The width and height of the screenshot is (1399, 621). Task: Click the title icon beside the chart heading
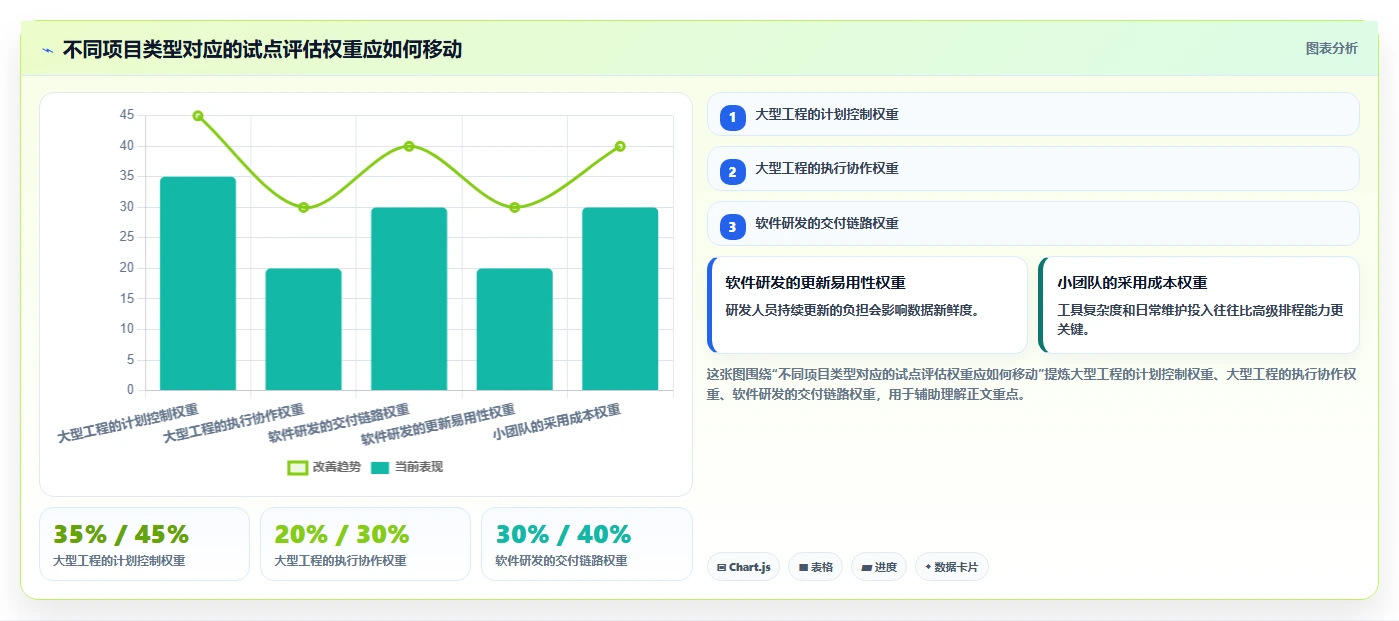click(x=47, y=50)
